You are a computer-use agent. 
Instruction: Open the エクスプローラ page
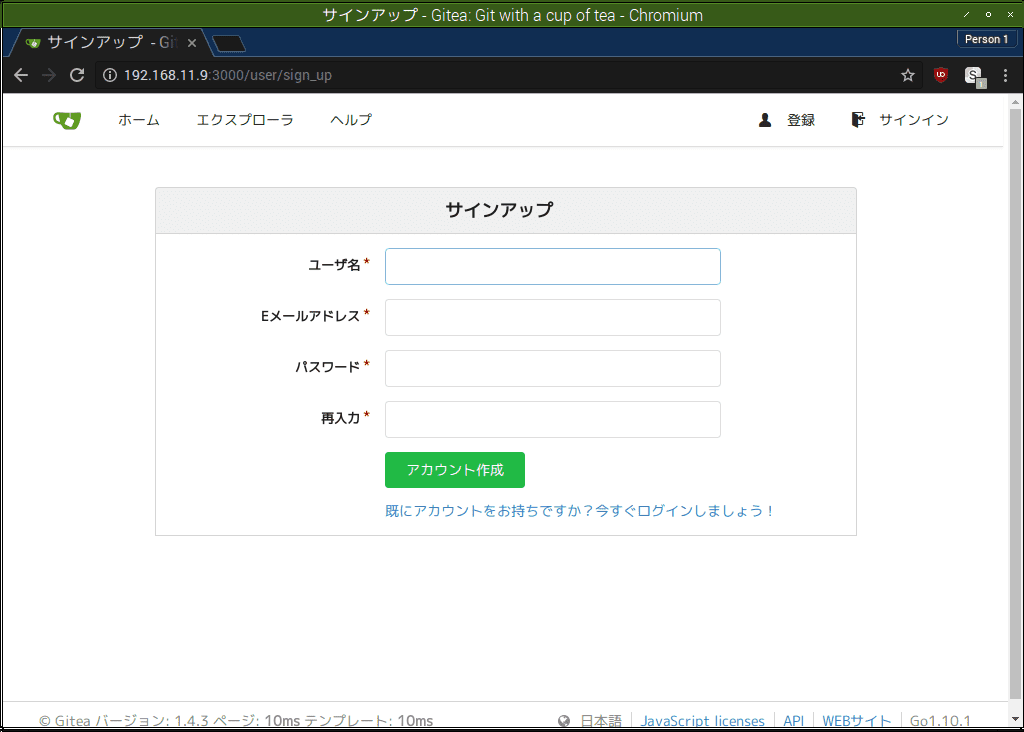tap(244, 119)
